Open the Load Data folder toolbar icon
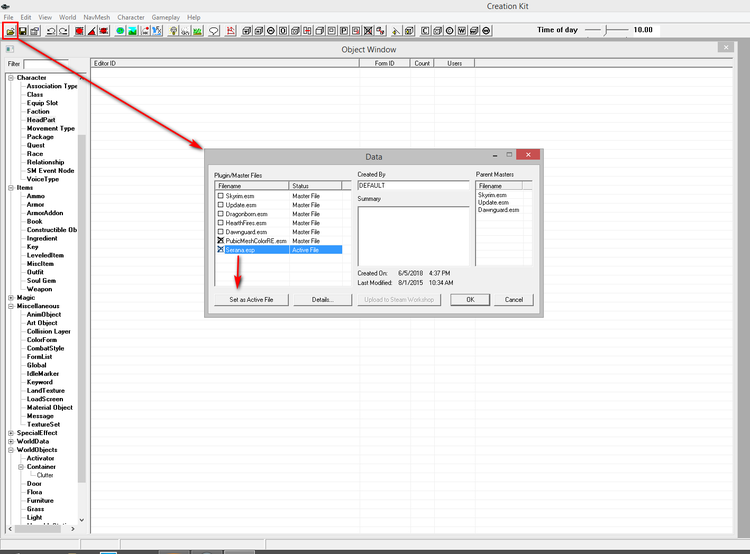The image size is (750, 554). (x=10, y=31)
